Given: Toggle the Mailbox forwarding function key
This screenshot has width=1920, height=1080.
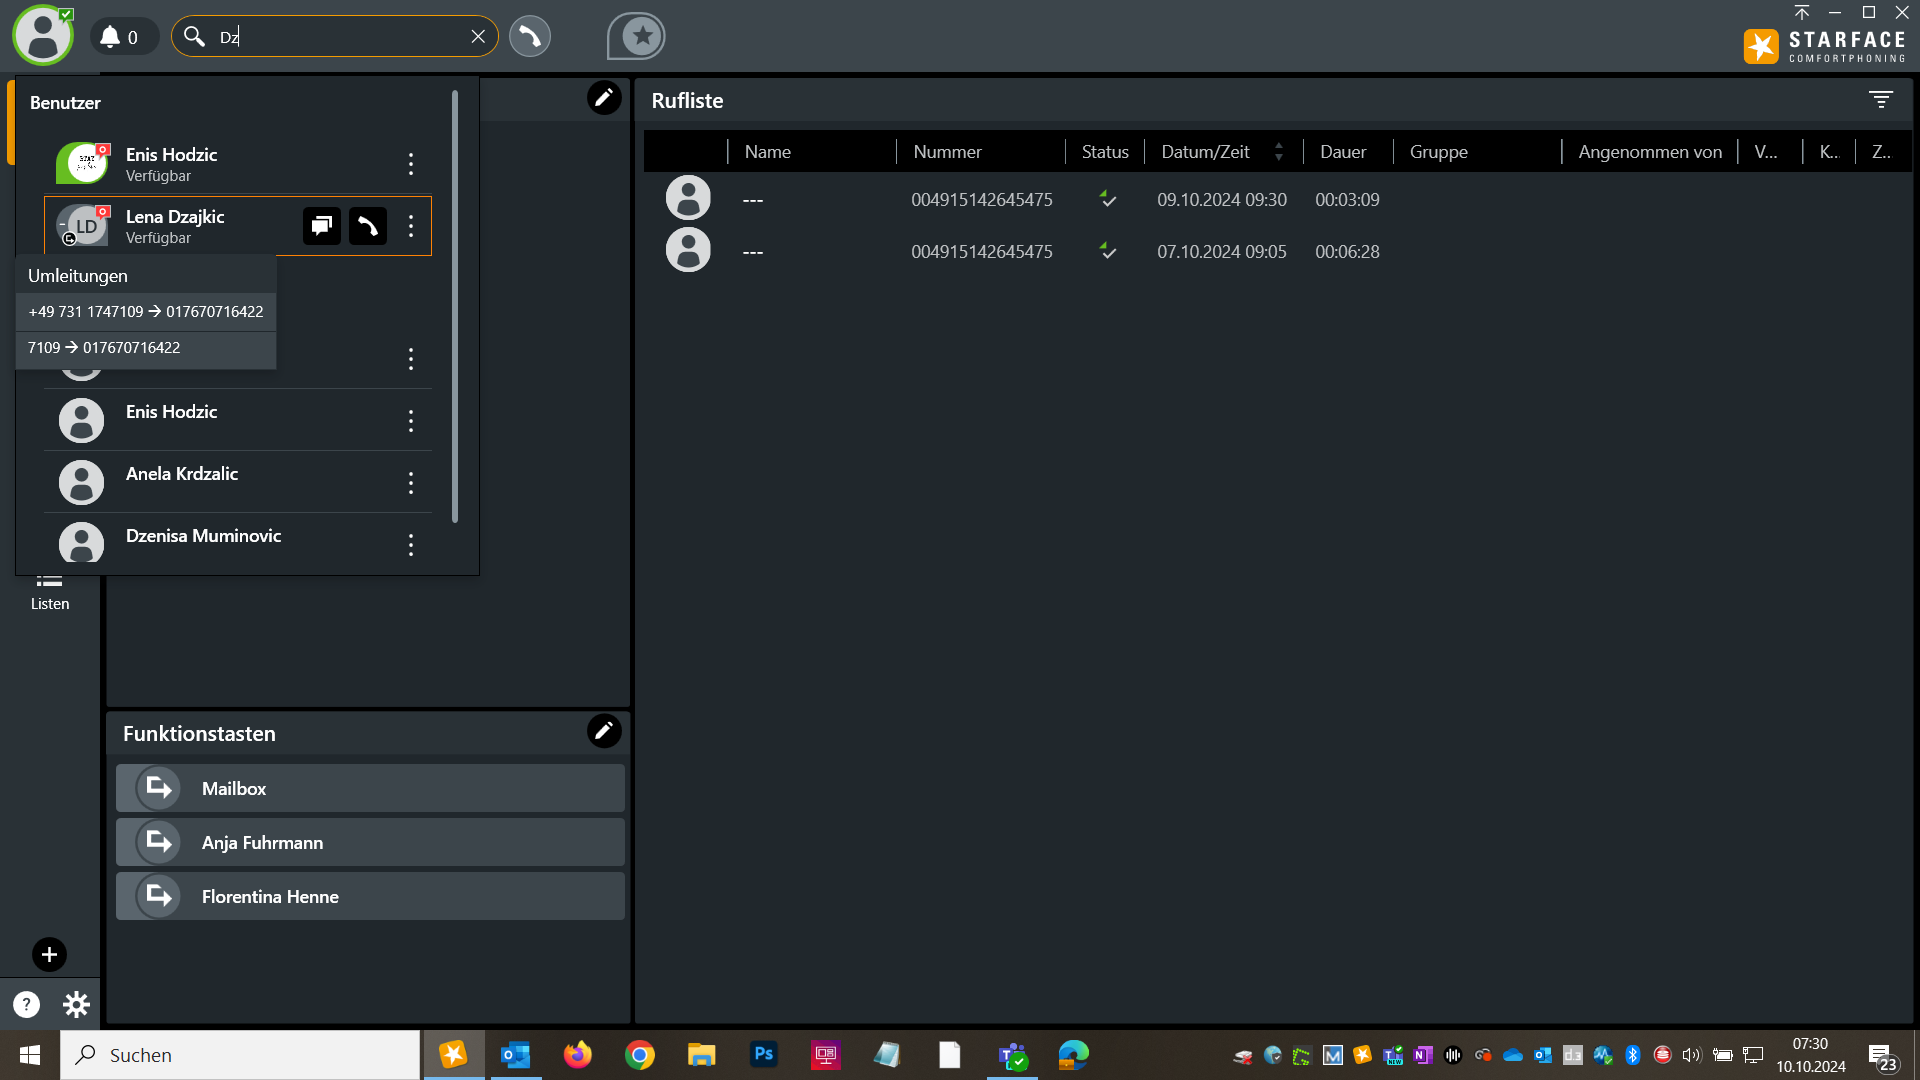Looking at the screenshot, I should [369, 788].
